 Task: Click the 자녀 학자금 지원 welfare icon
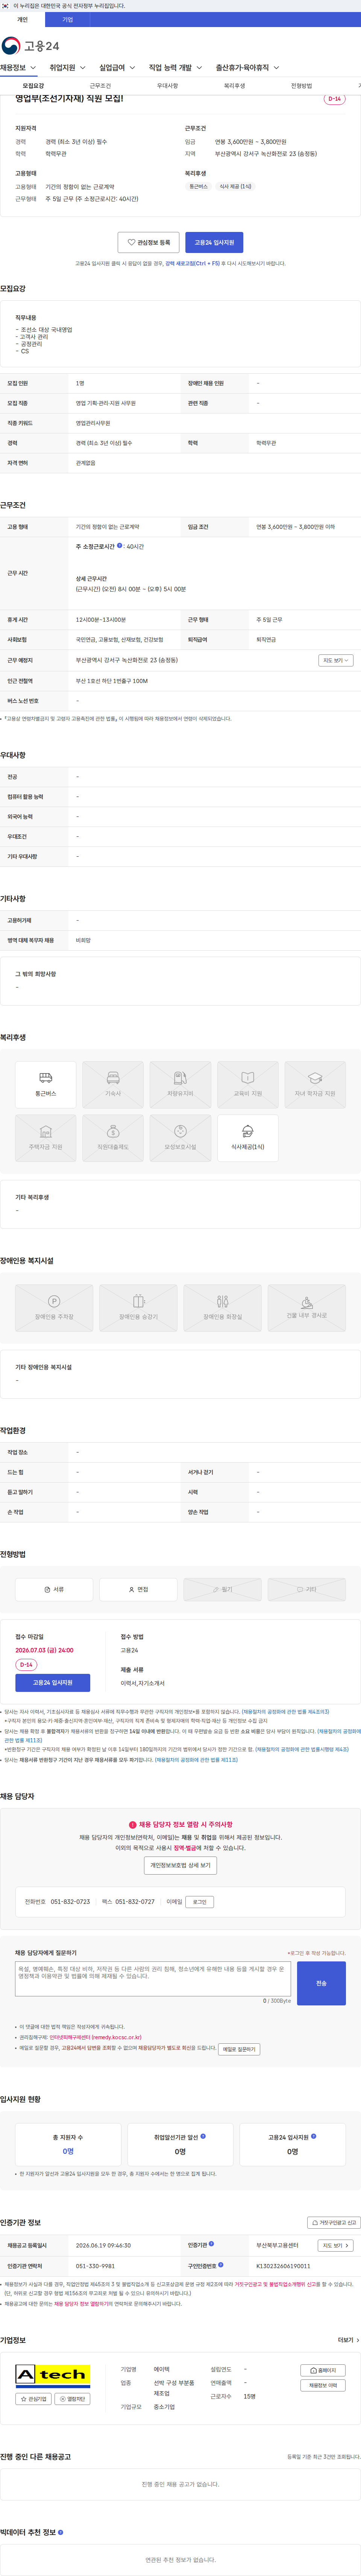tap(315, 1085)
